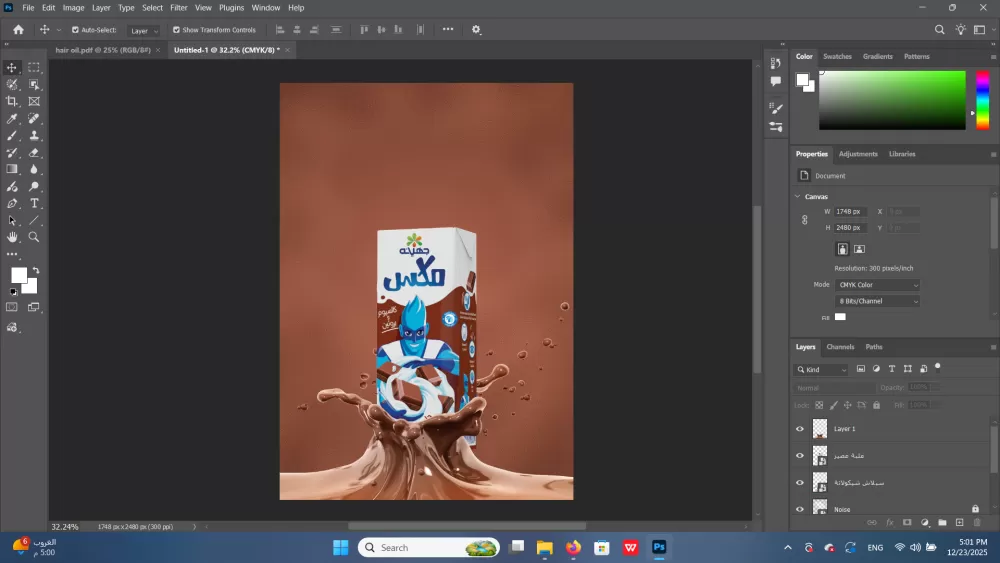Select the History Brush tool
Image resolution: width=1000 pixels, height=563 pixels.
[x=11, y=152]
